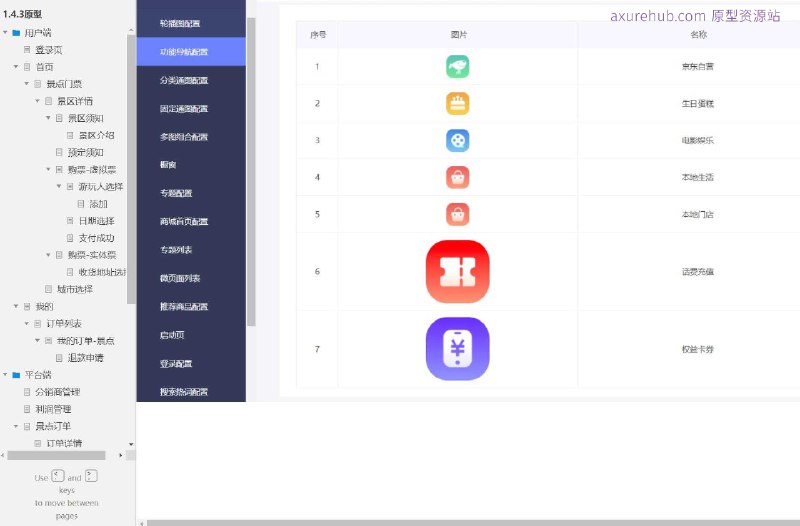Click the blue 电影娱乐 film reel icon
Image resolution: width=800 pixels, height=526 pixels.
[458, 140]
